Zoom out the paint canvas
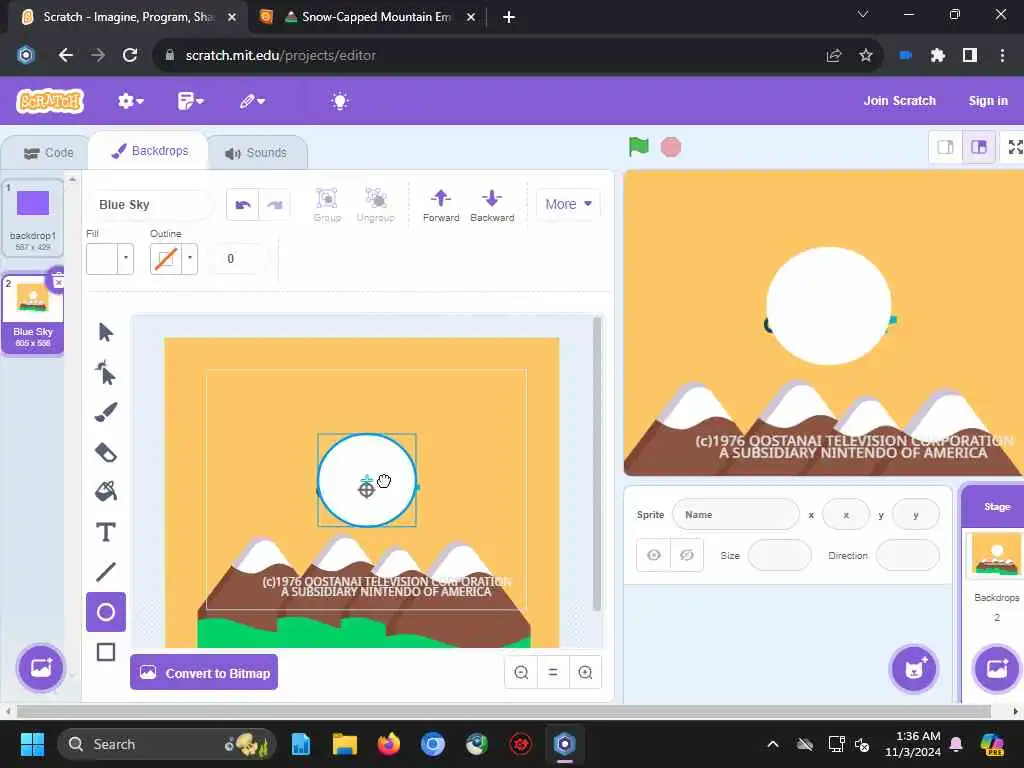Image resolution: width=1024 pixels, height=768 pixels. click(521, 672)
